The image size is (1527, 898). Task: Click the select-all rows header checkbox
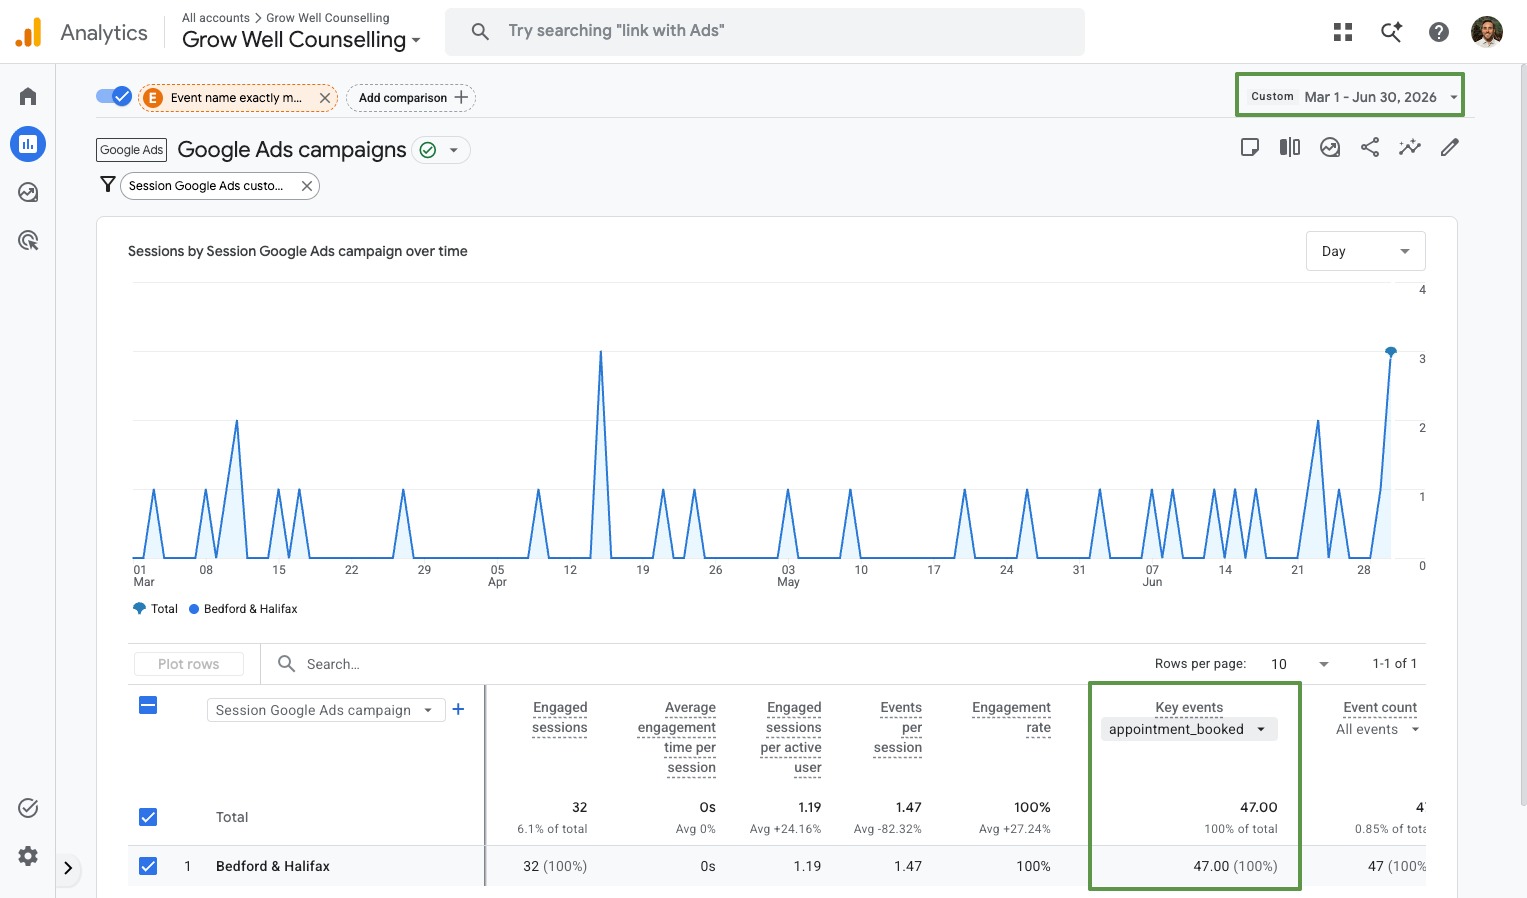pyautogui.click(x=148, y=706)
